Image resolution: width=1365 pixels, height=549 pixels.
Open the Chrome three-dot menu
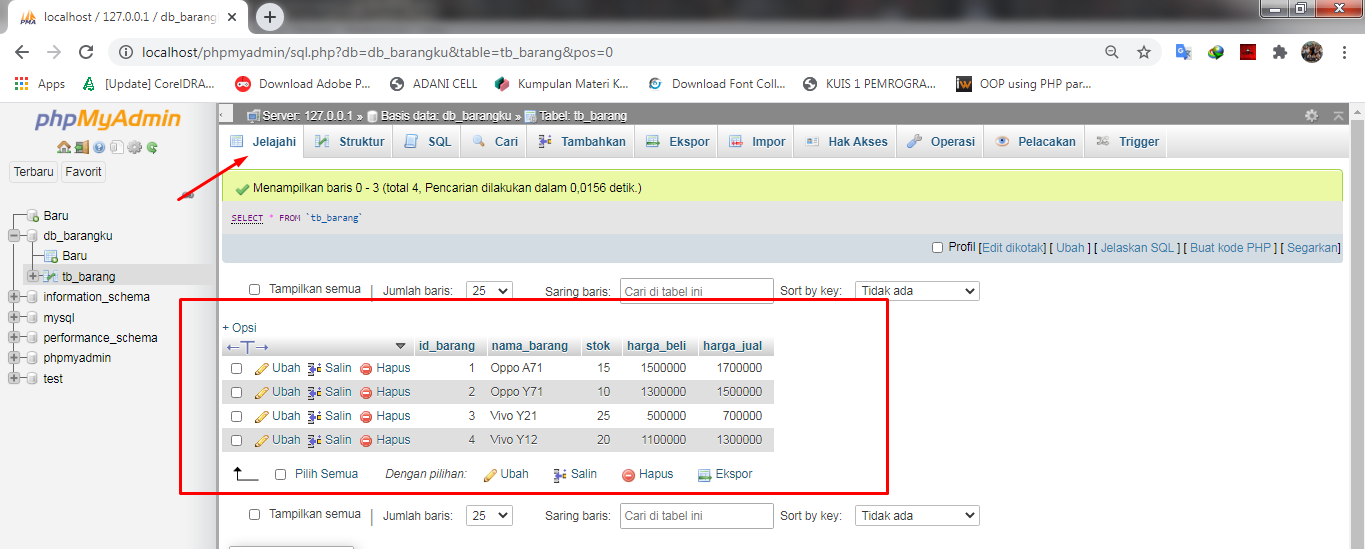tap(1345, 52)
